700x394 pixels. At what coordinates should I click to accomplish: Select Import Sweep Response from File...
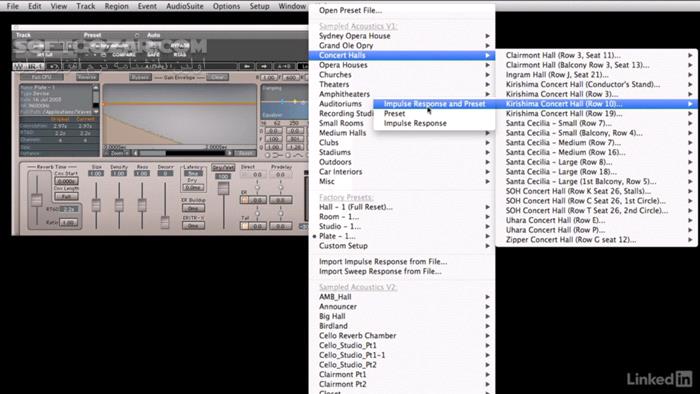402,271
